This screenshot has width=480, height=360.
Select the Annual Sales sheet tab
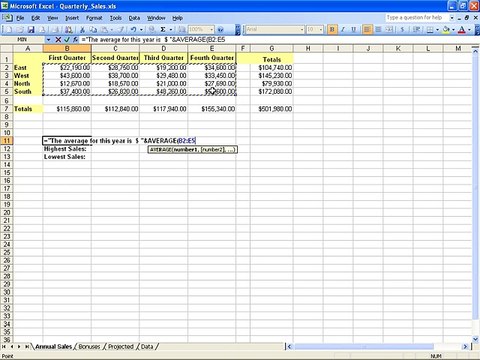[x=53, y=347]
